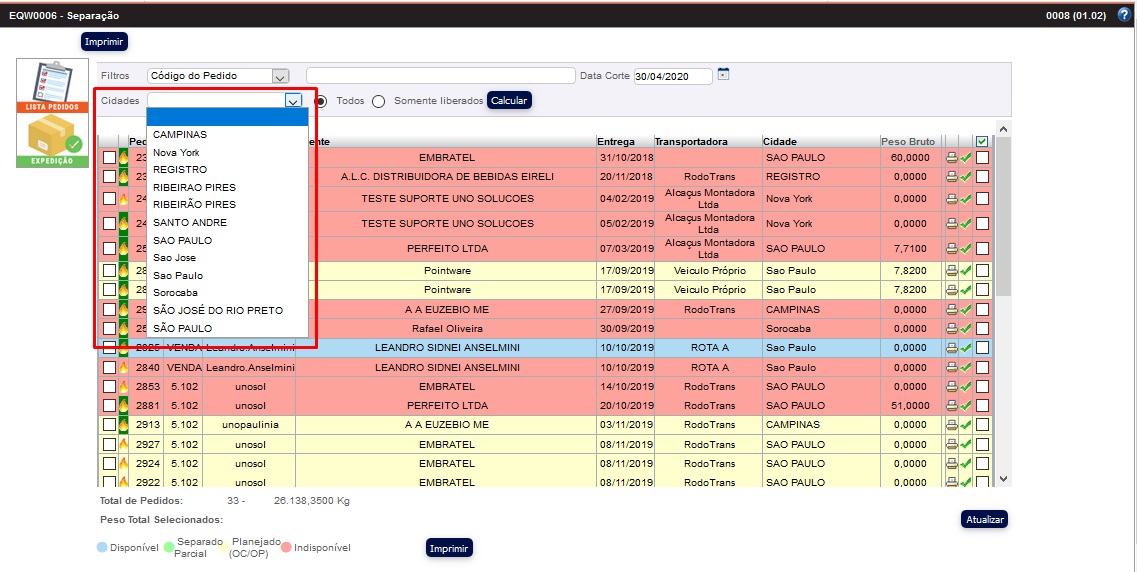Open the Lista Pedidos clipboard icon

[52, 85]
